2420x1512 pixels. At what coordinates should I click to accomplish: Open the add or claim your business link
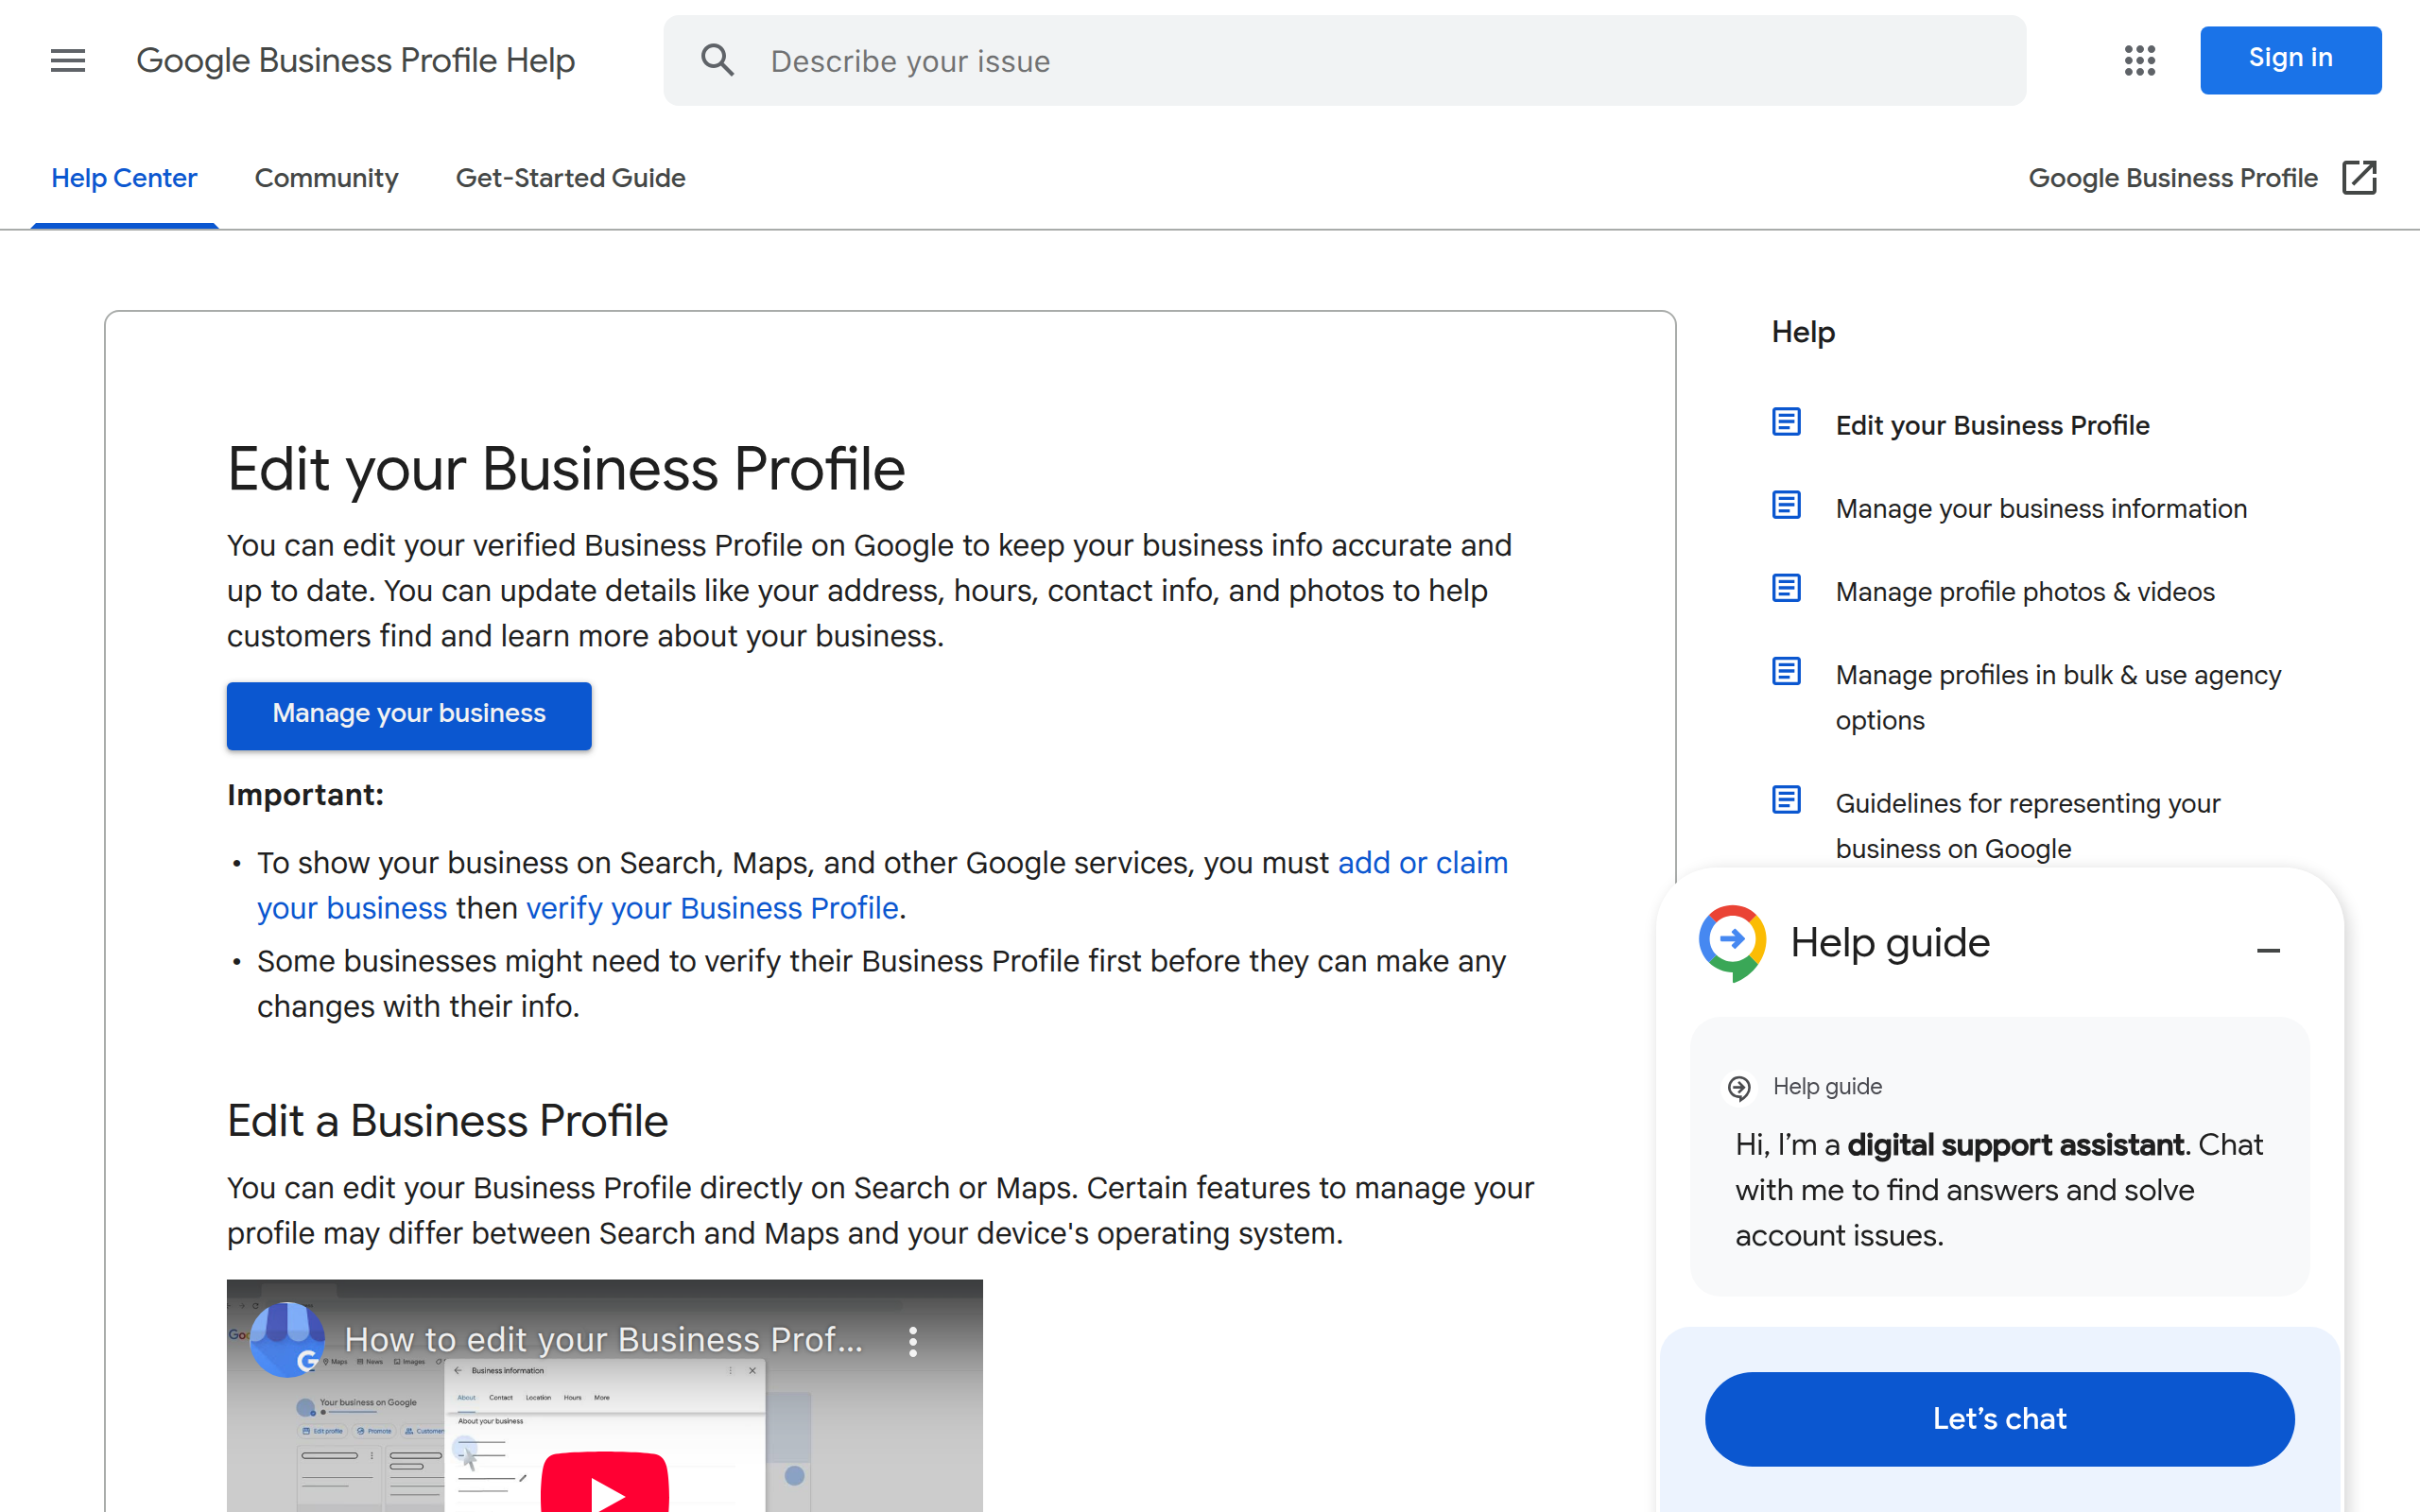click(1422, 862)
